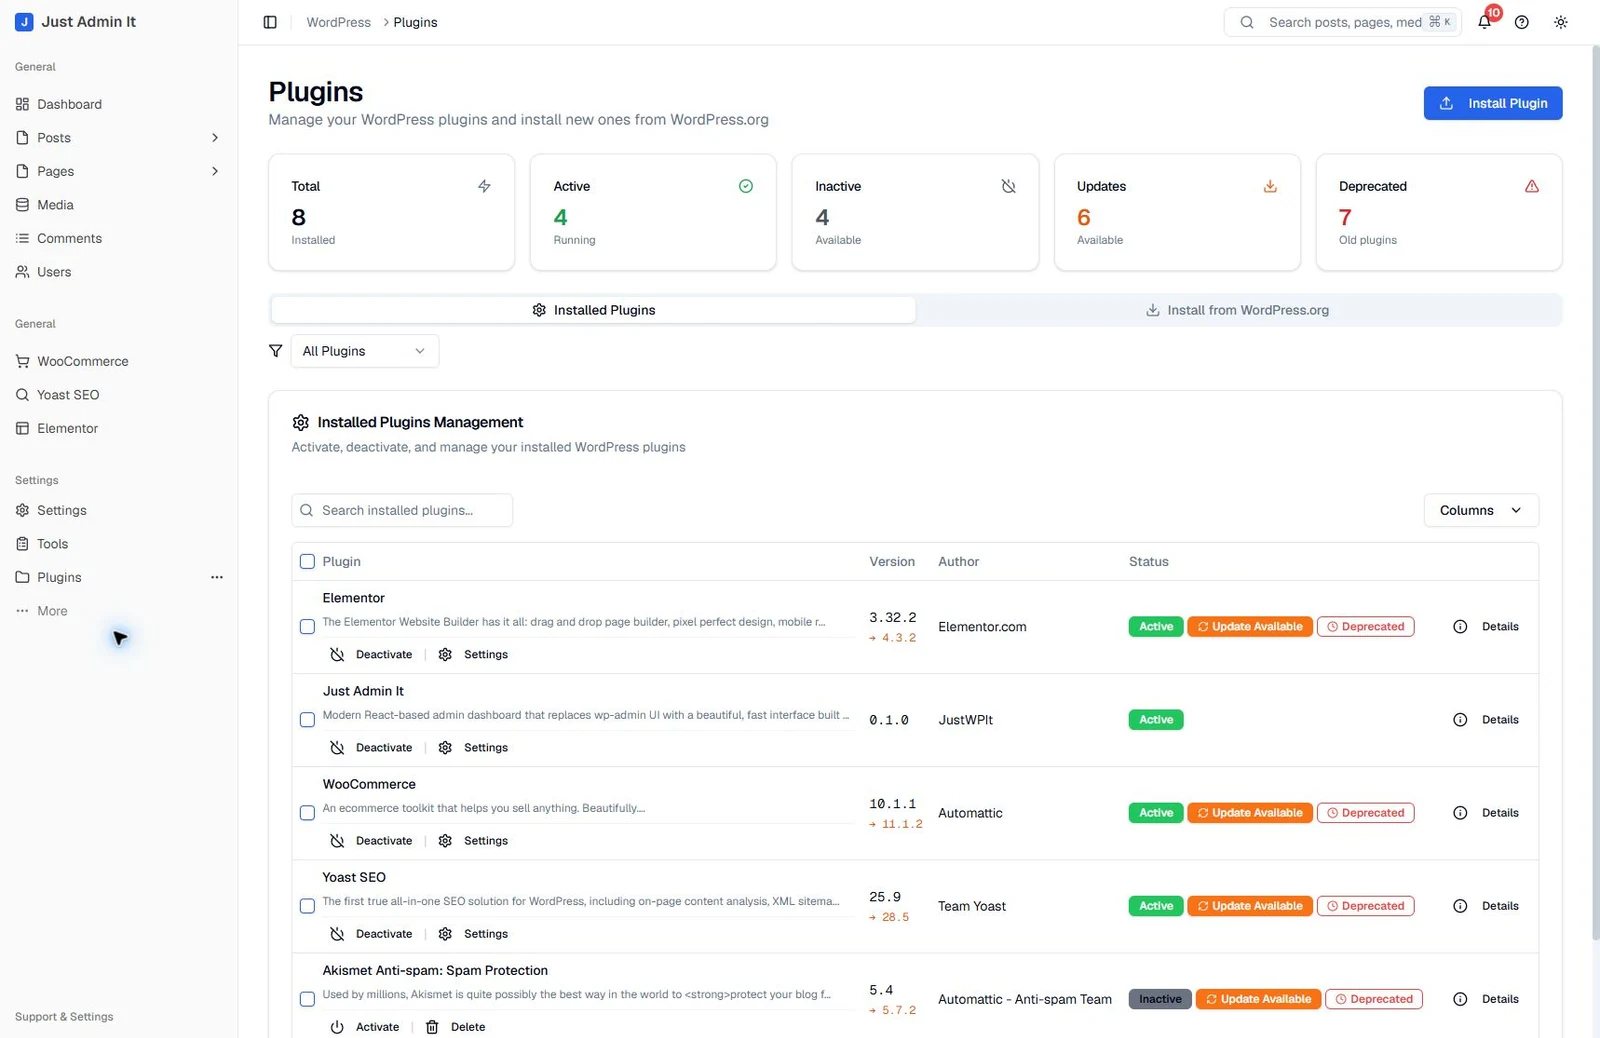Focus the top search posts field
The height and width of the screenshot is (1038, 1600).
[x=1343, y=22]
